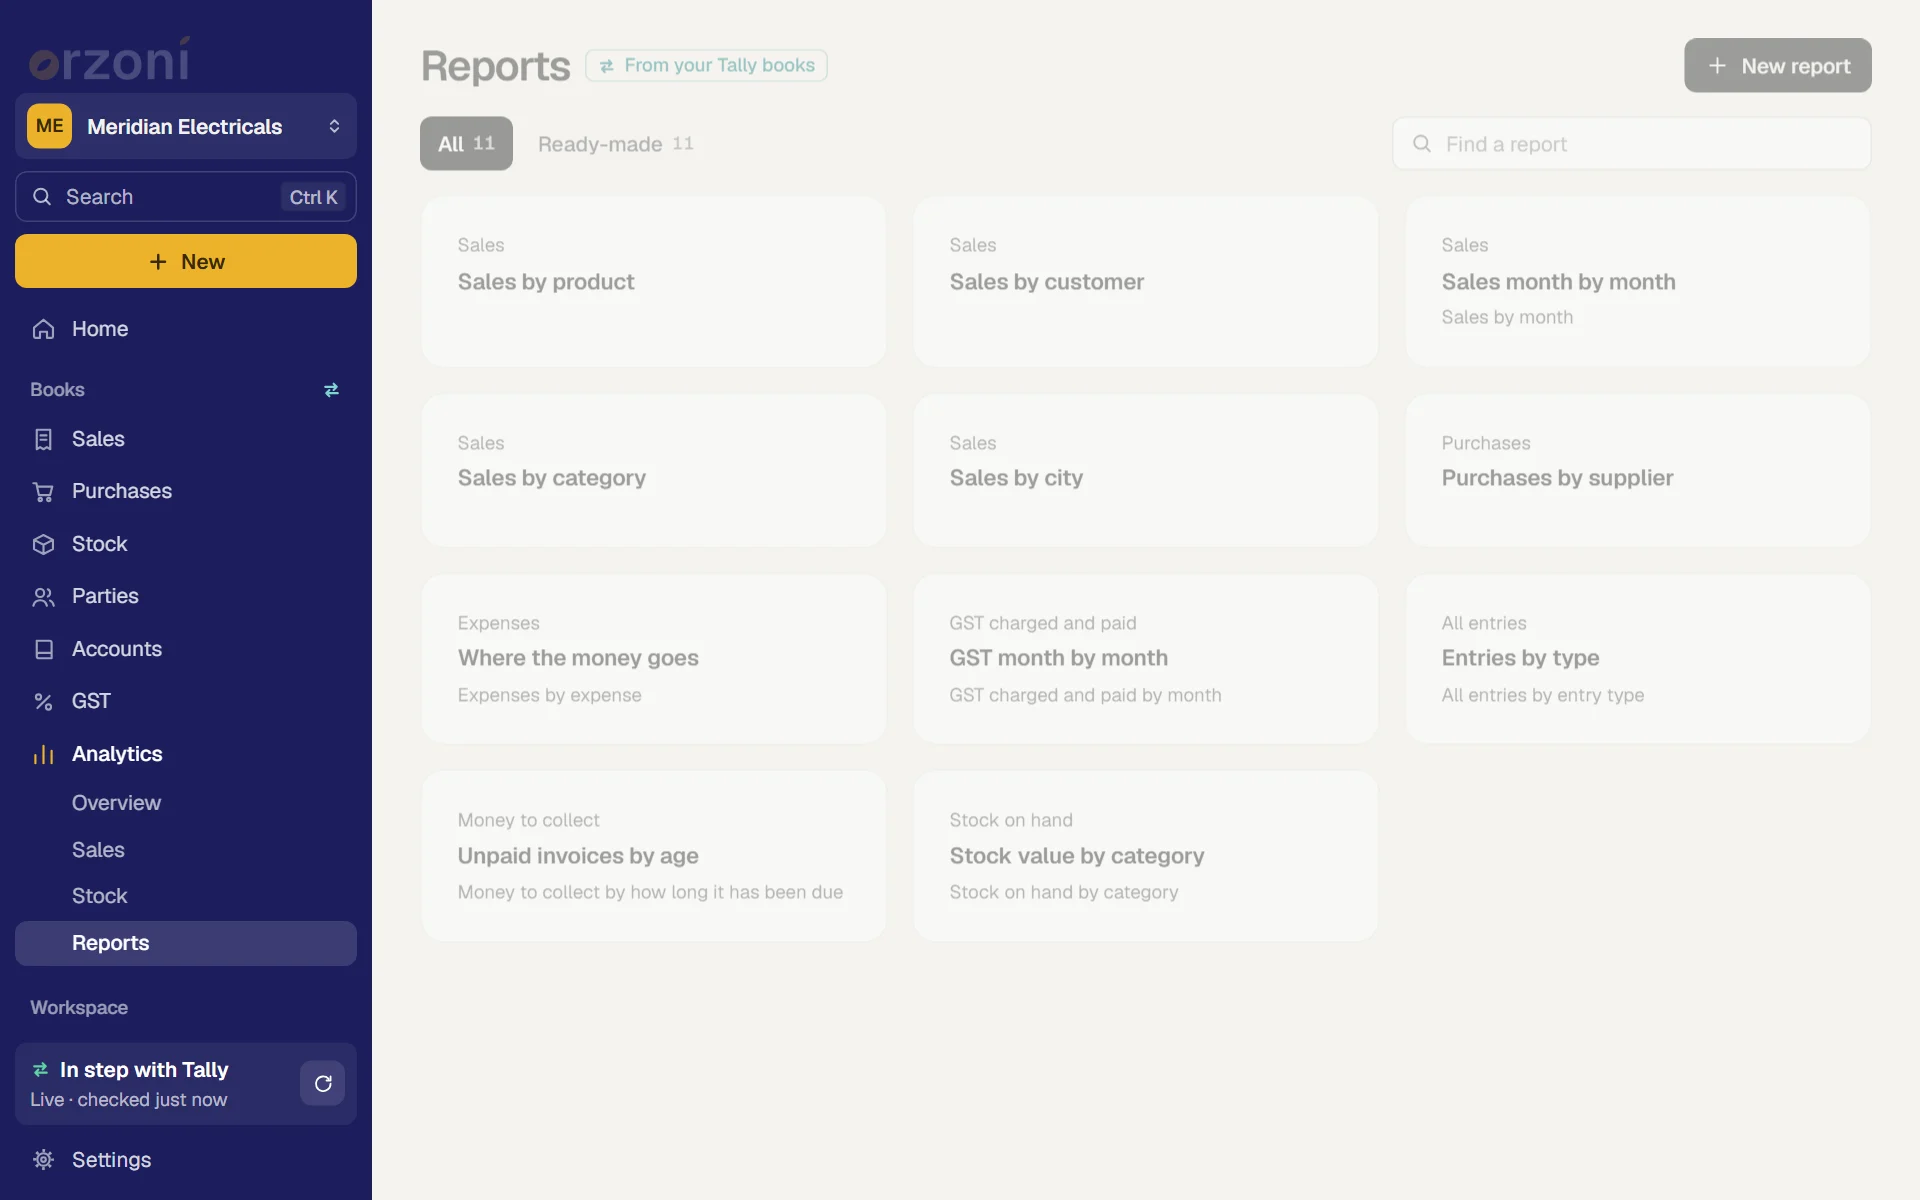Open the sidebar Search box with Ctrl K
The width and height of the screenshot is (1920, 1200).
point(186,197)
